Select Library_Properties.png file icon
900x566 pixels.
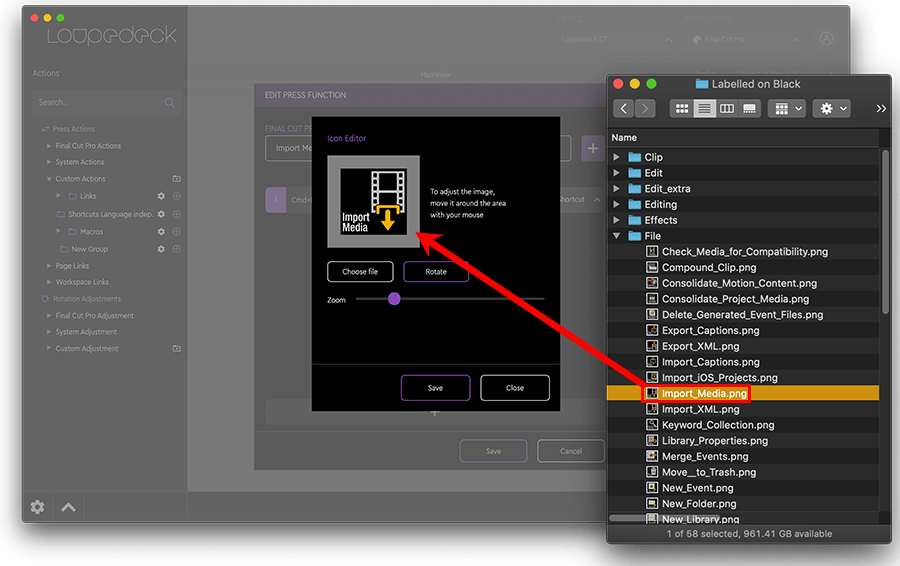(x=651, y=440)
